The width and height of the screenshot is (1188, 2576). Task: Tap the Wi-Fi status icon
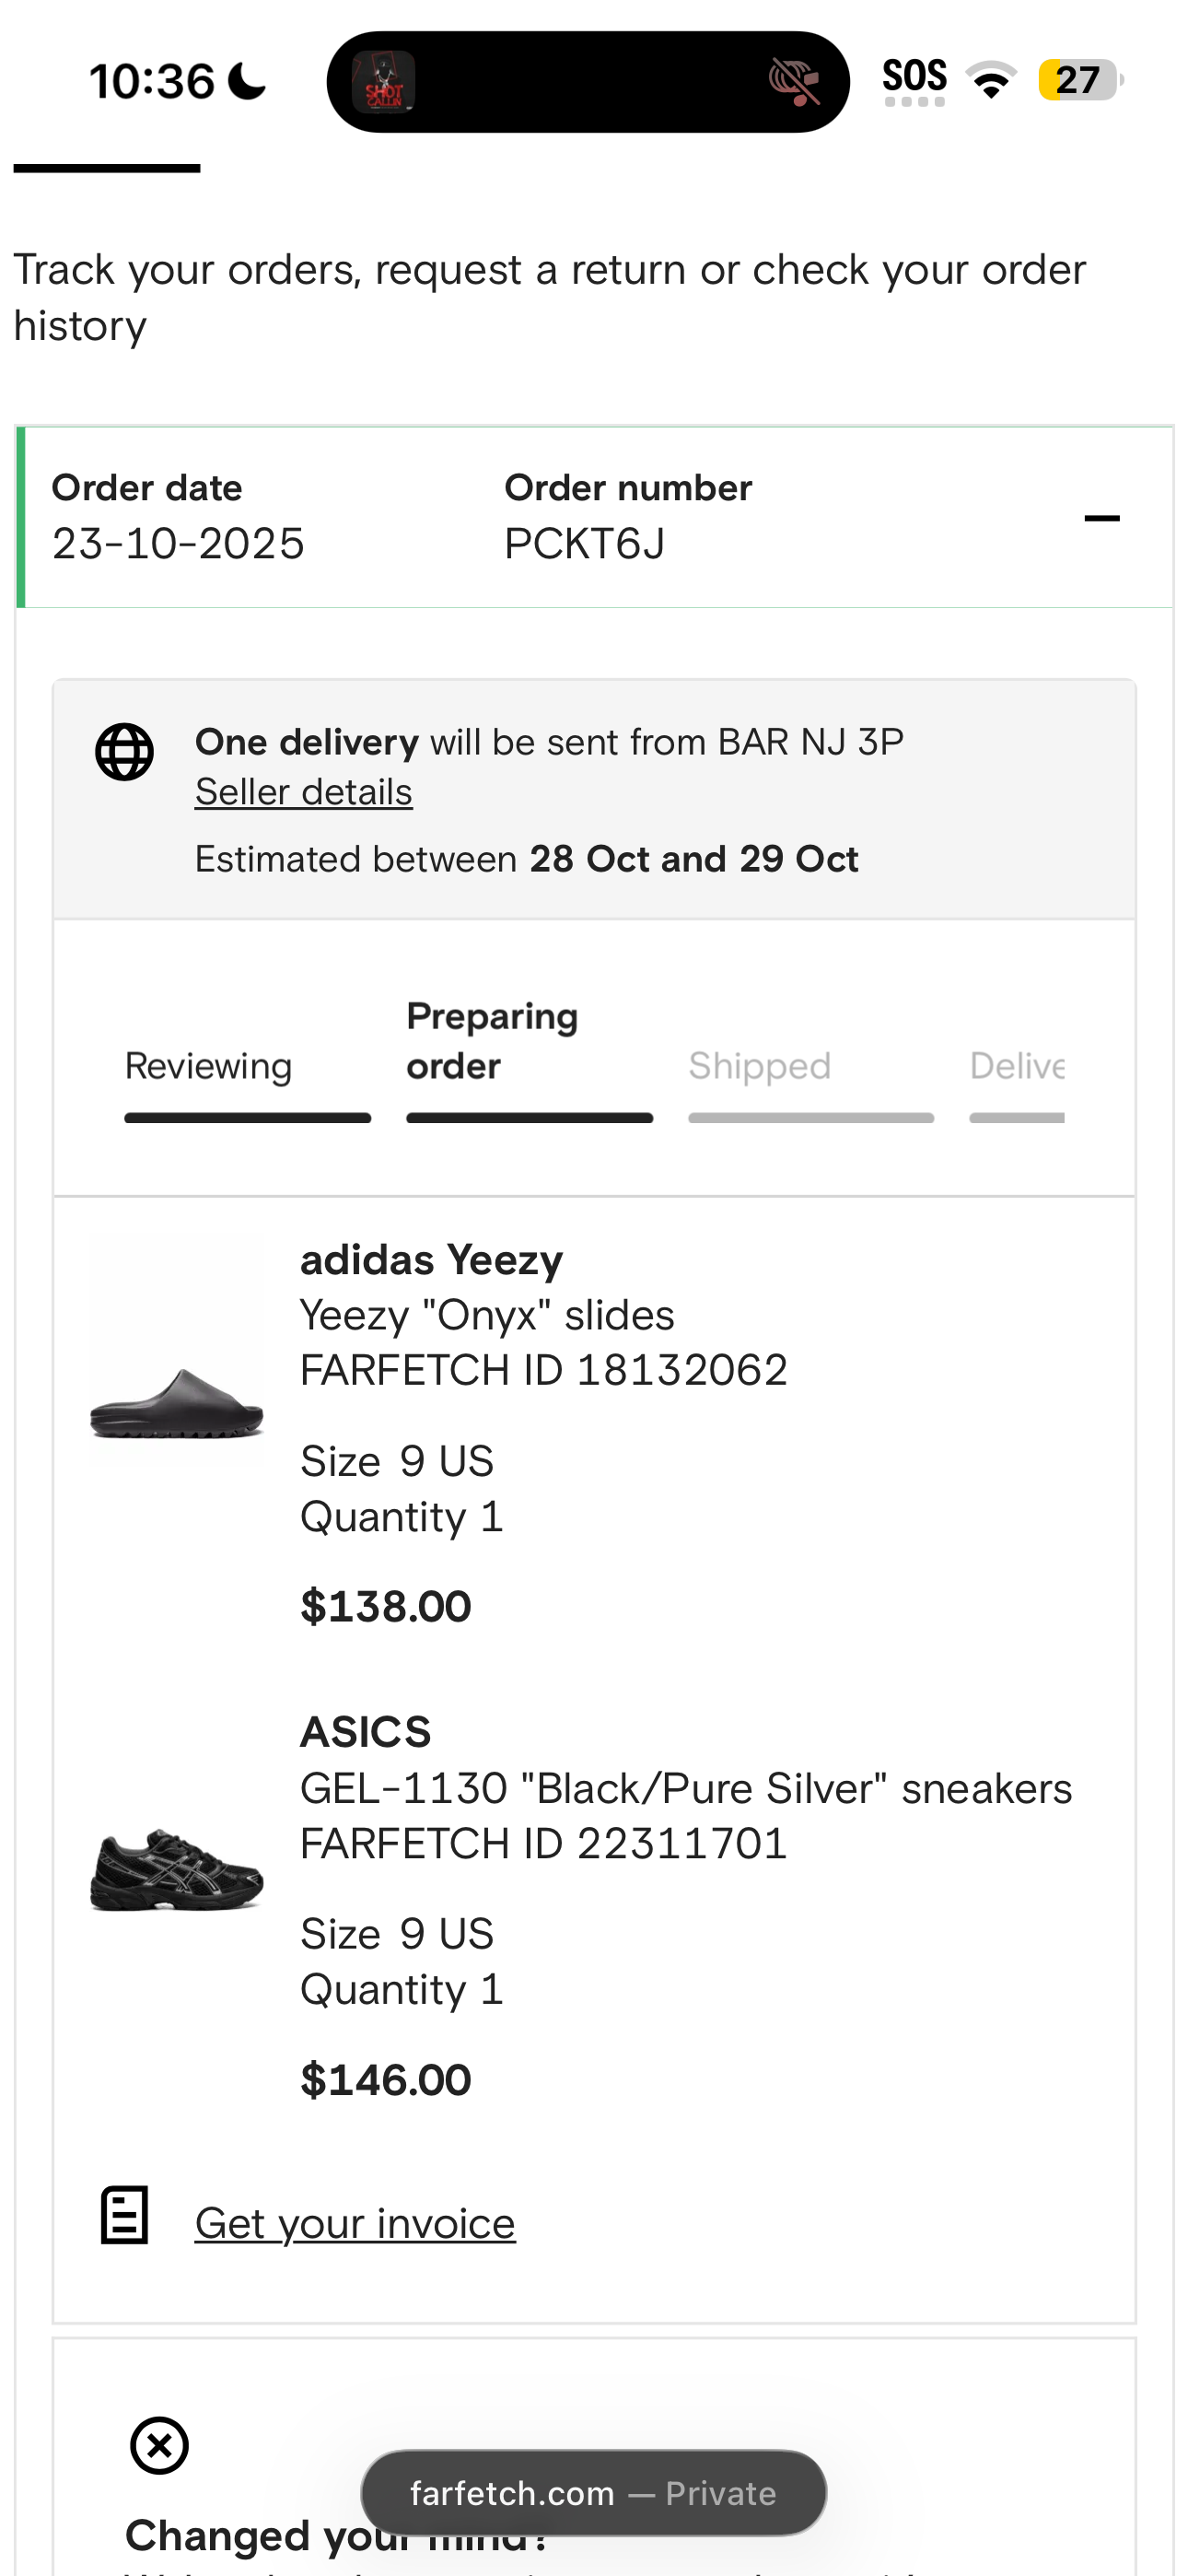coord(990,80)
